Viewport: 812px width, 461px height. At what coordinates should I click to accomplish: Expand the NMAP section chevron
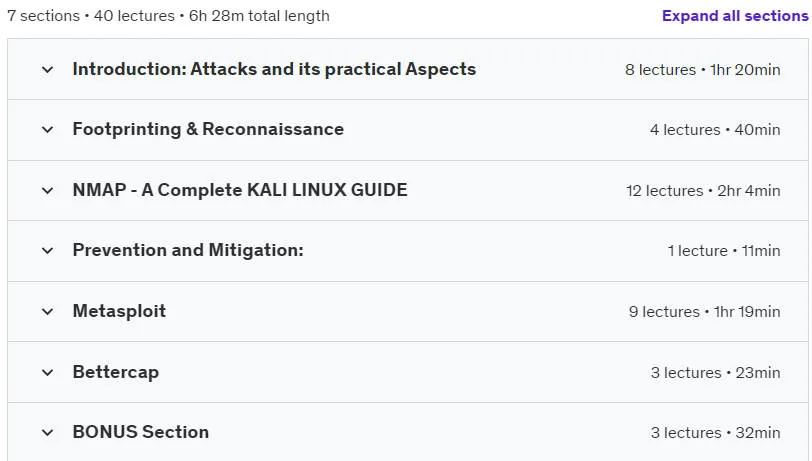47,191
